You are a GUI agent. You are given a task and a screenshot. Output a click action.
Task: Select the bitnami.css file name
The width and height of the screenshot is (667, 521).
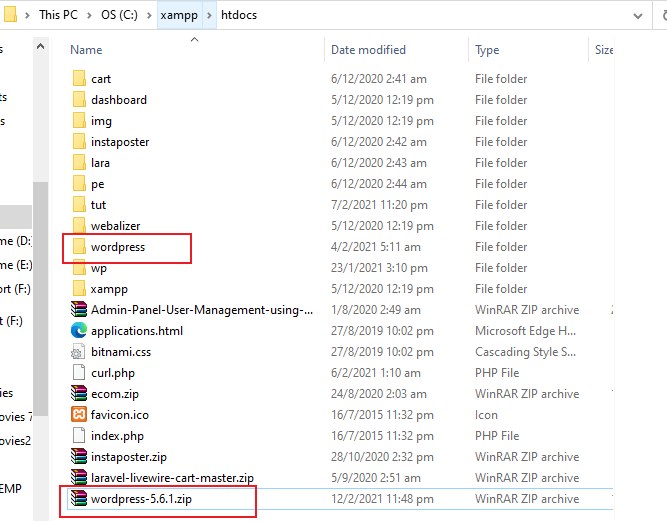[121, 352]
